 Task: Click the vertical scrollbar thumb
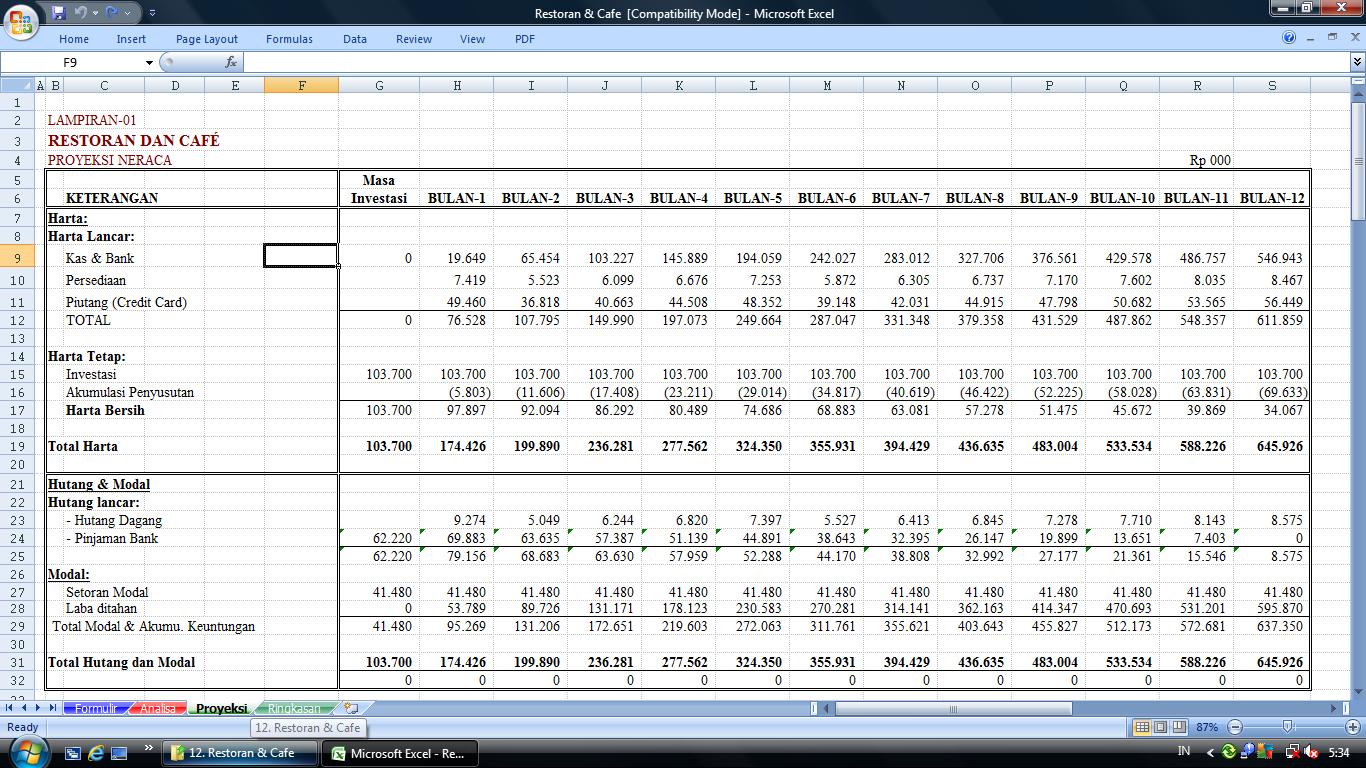(1357, 162)
